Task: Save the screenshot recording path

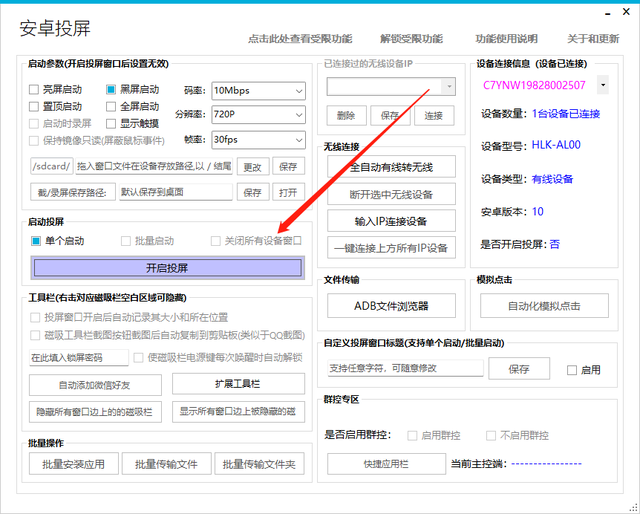Action: click(253, 192)
